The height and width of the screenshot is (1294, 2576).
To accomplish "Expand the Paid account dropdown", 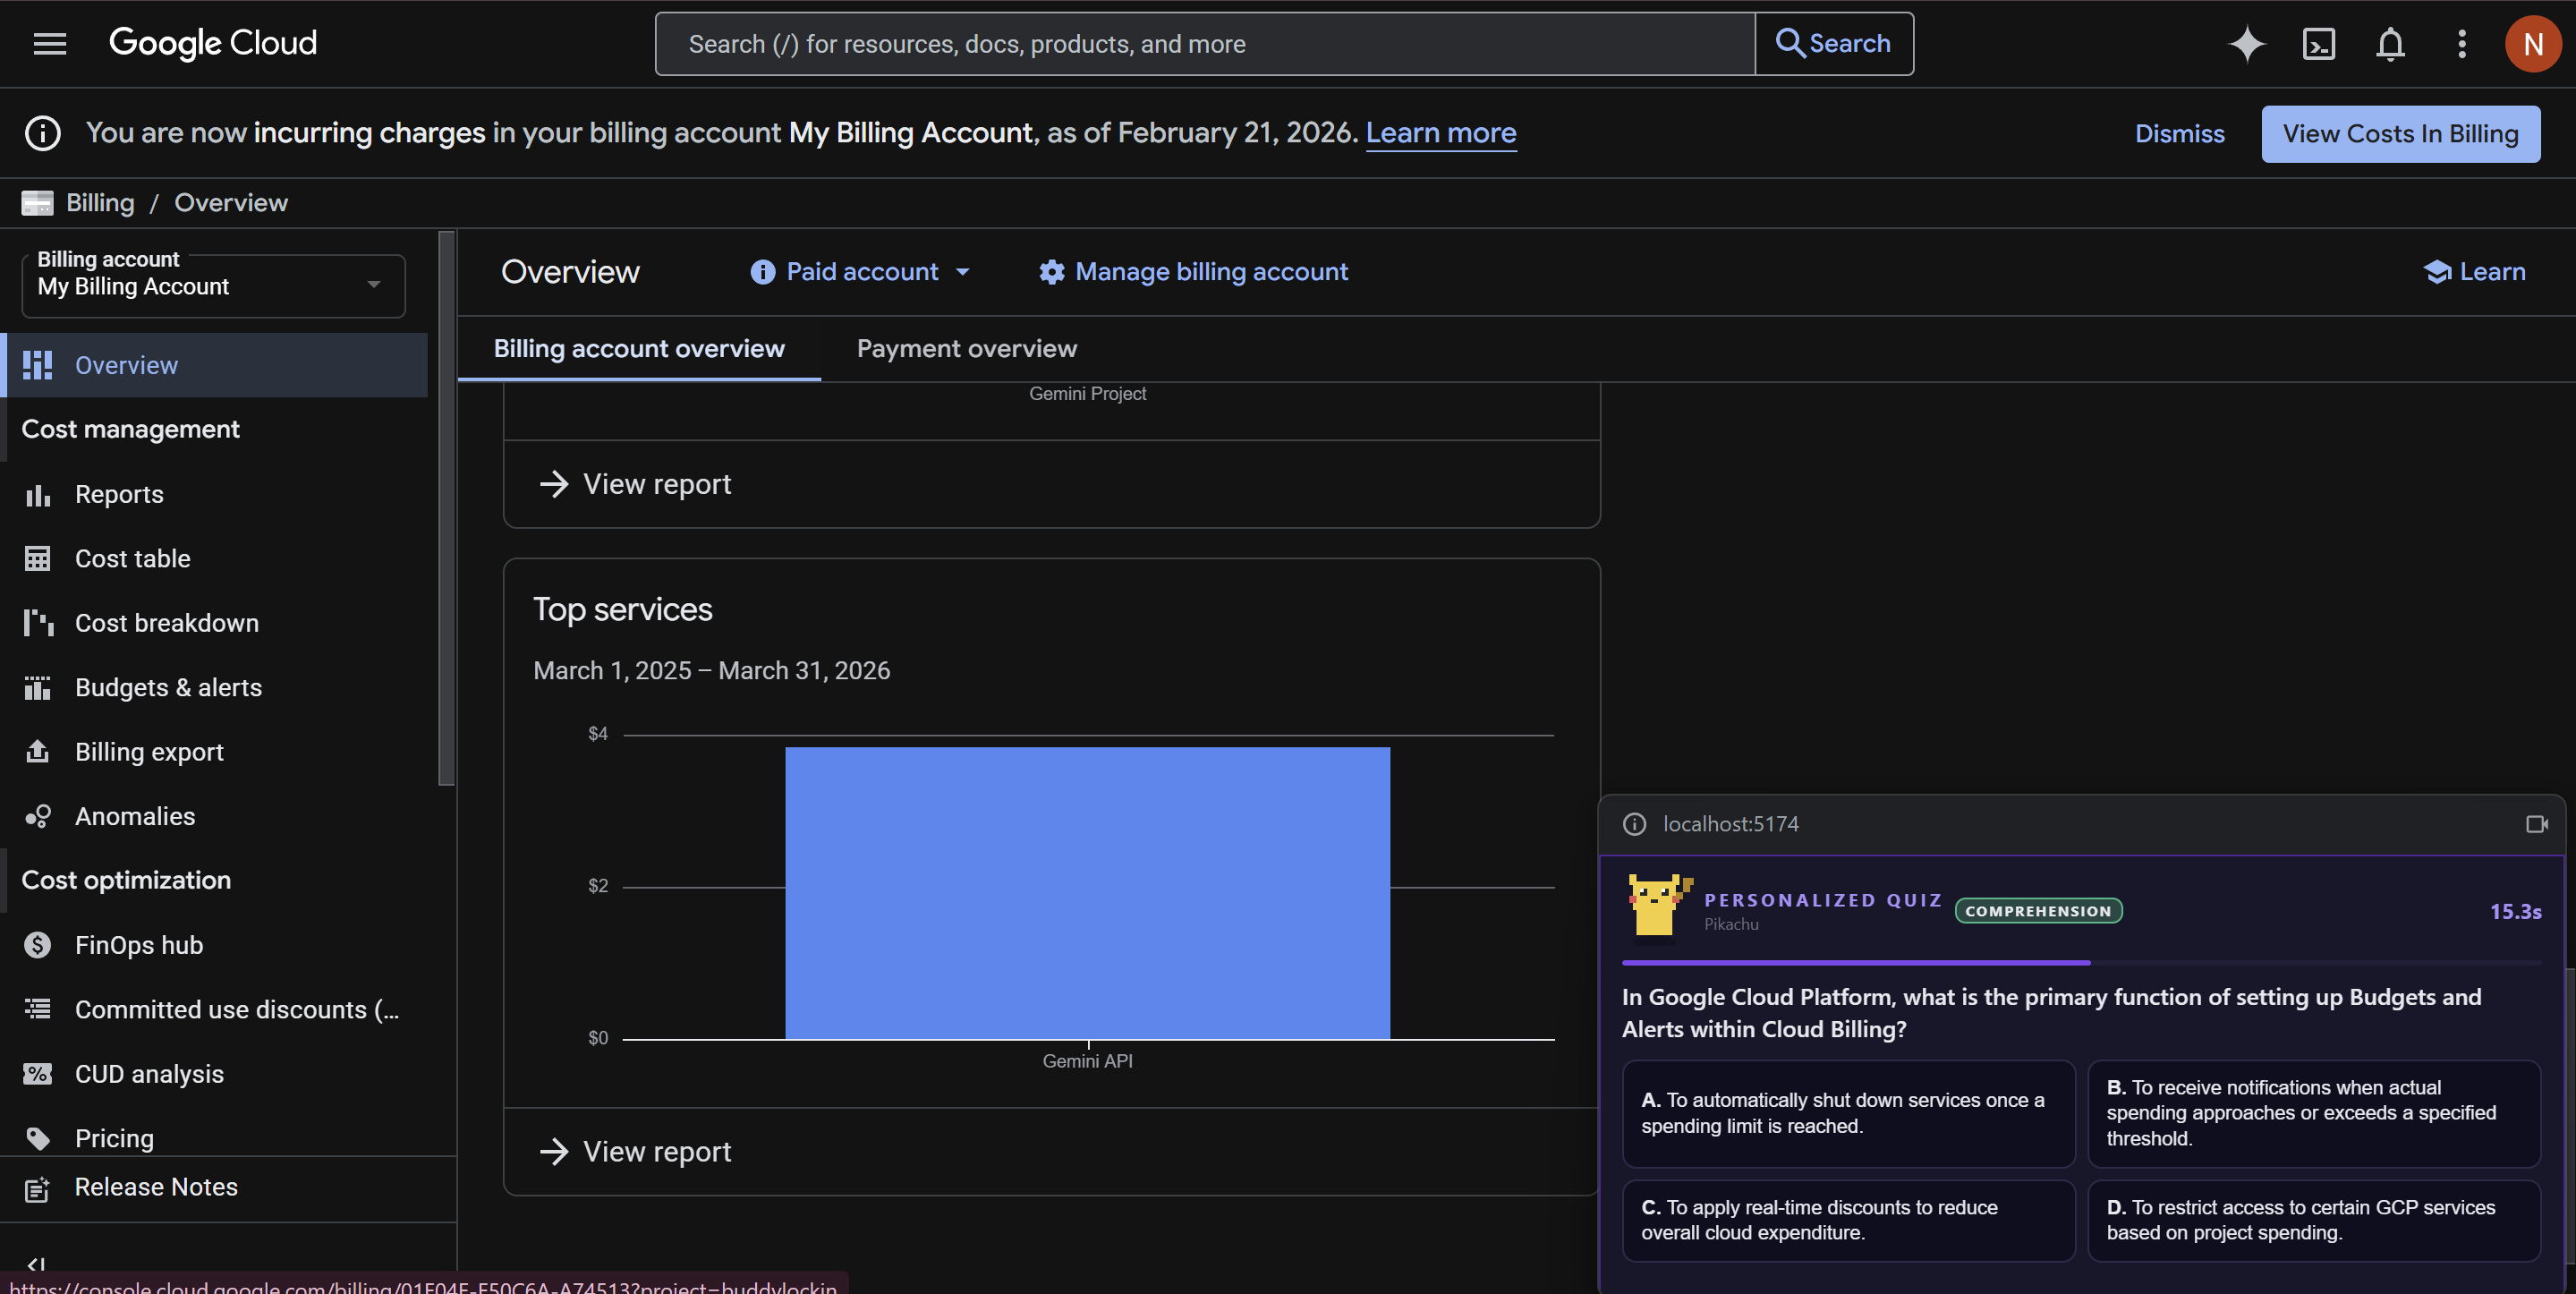I will point(861,272).
